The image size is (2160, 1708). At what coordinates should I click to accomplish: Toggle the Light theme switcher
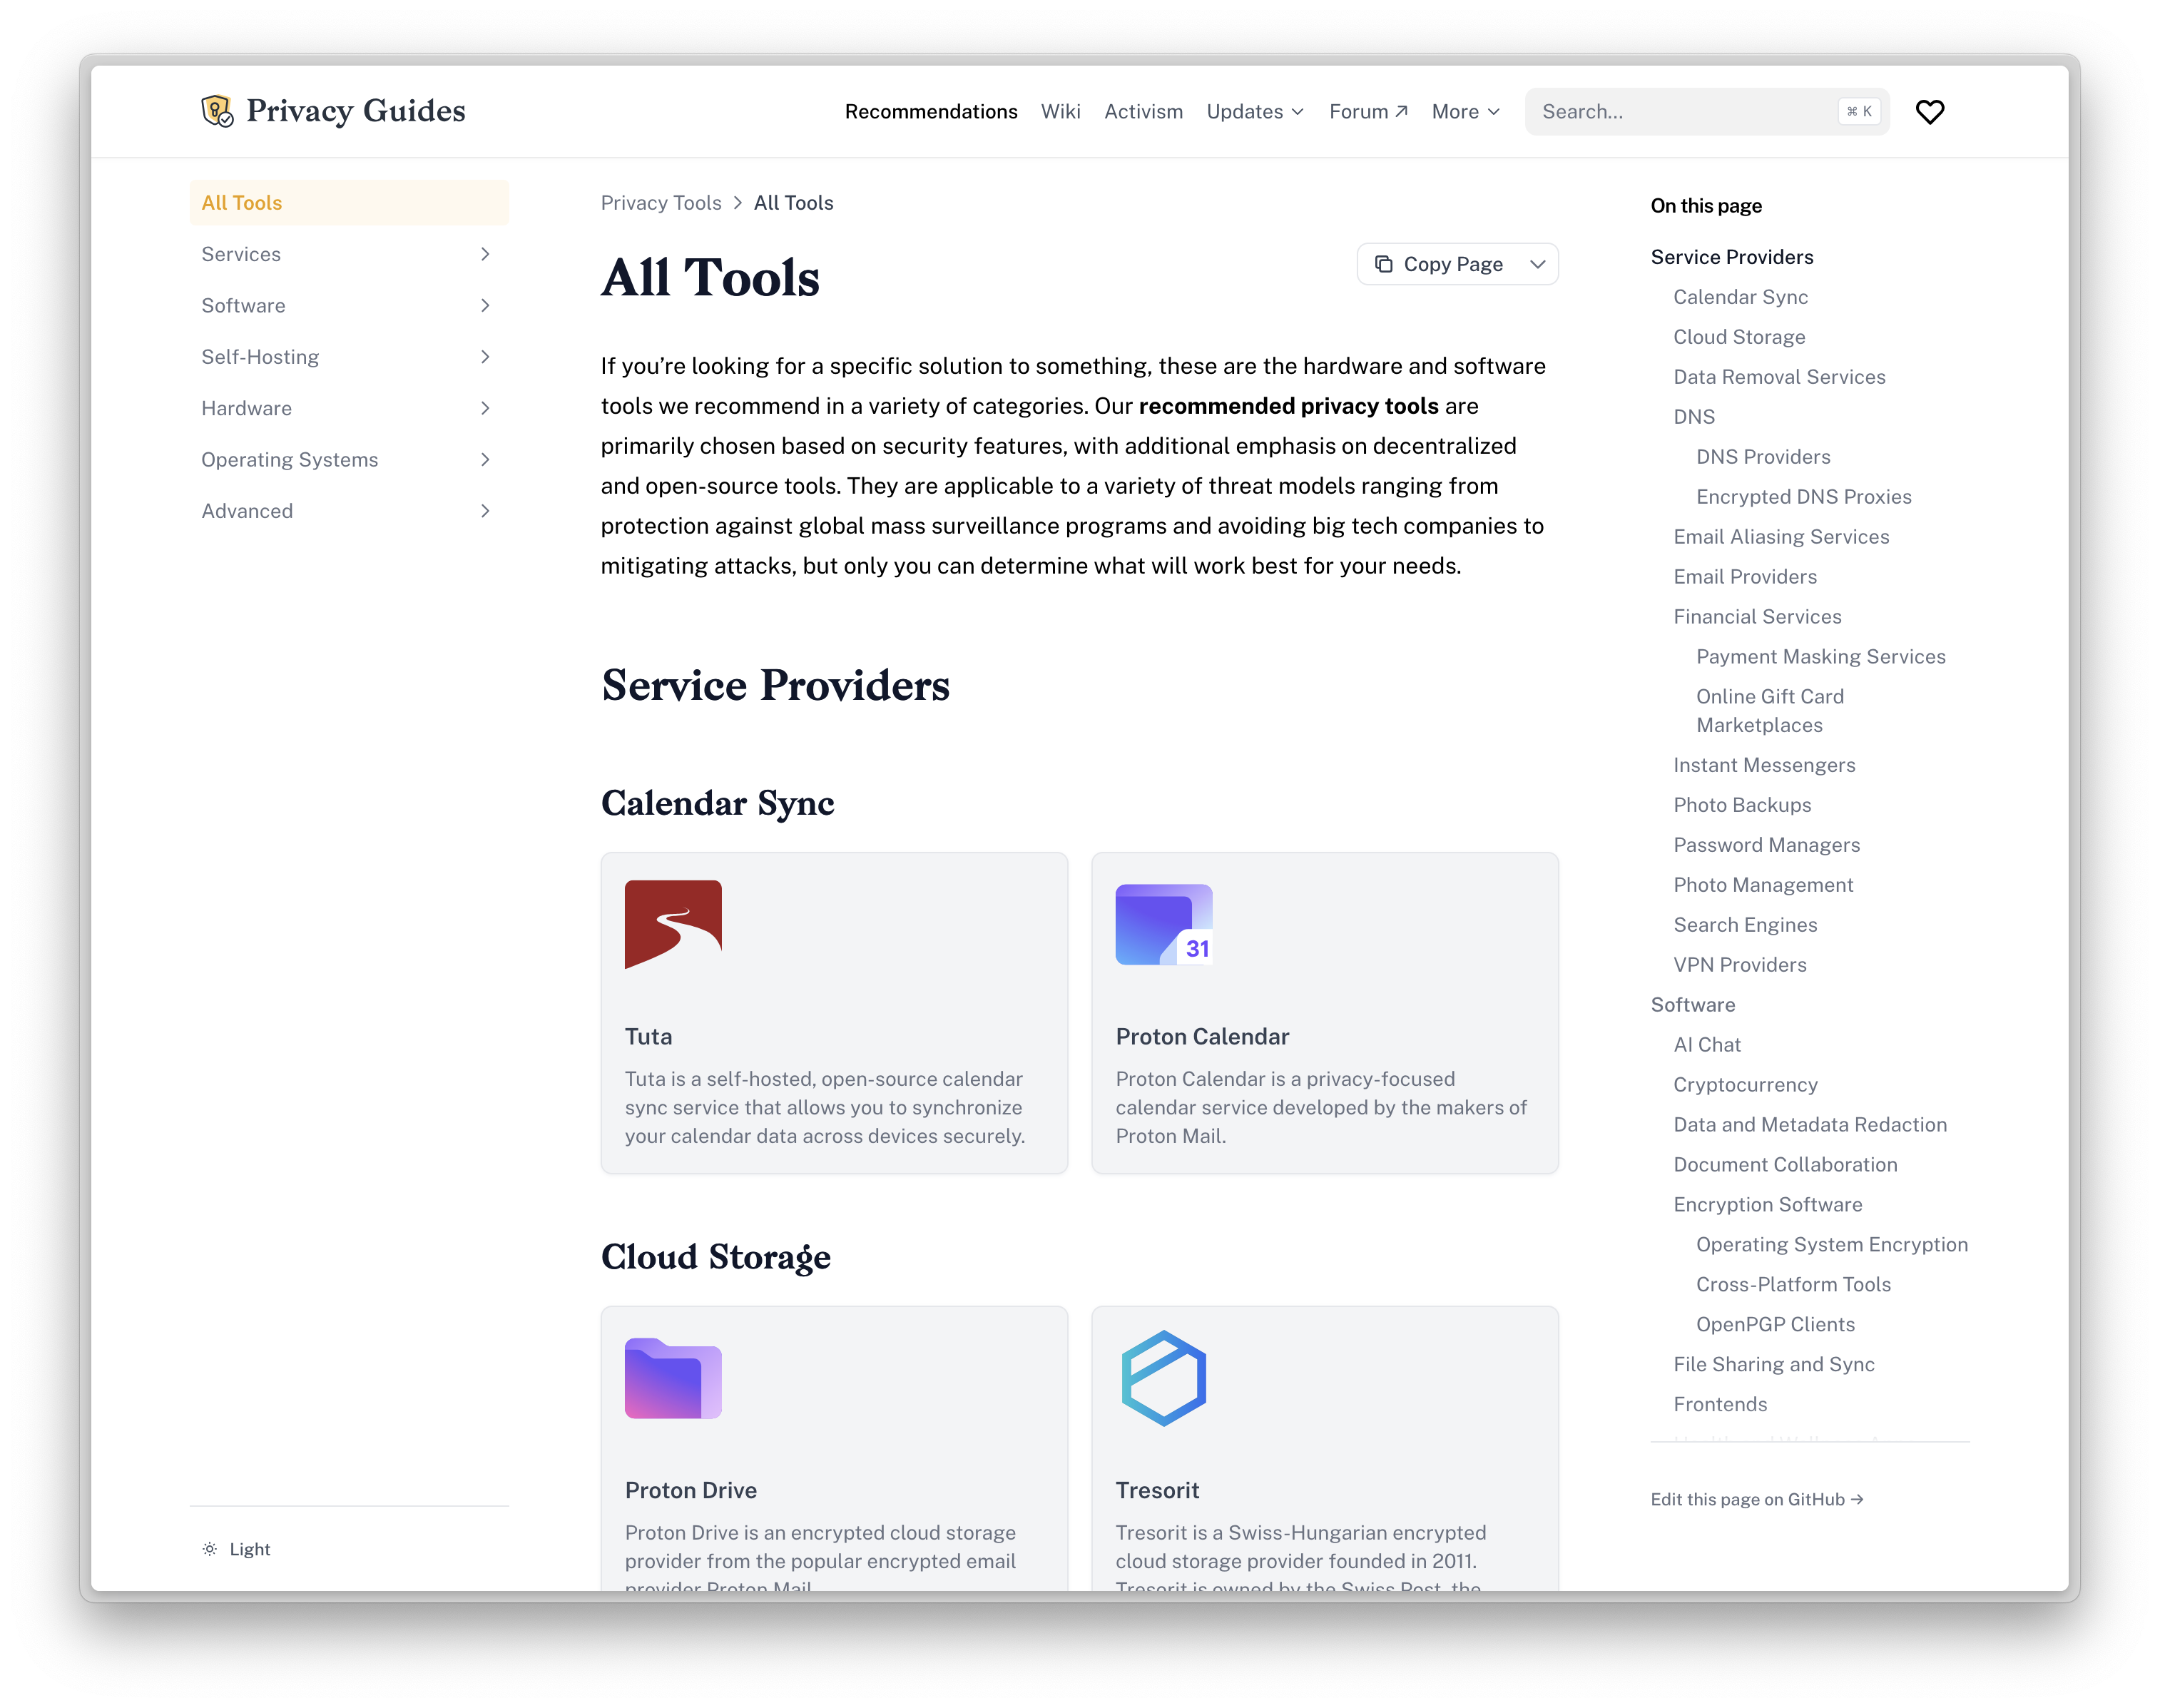coord(237,1549)
